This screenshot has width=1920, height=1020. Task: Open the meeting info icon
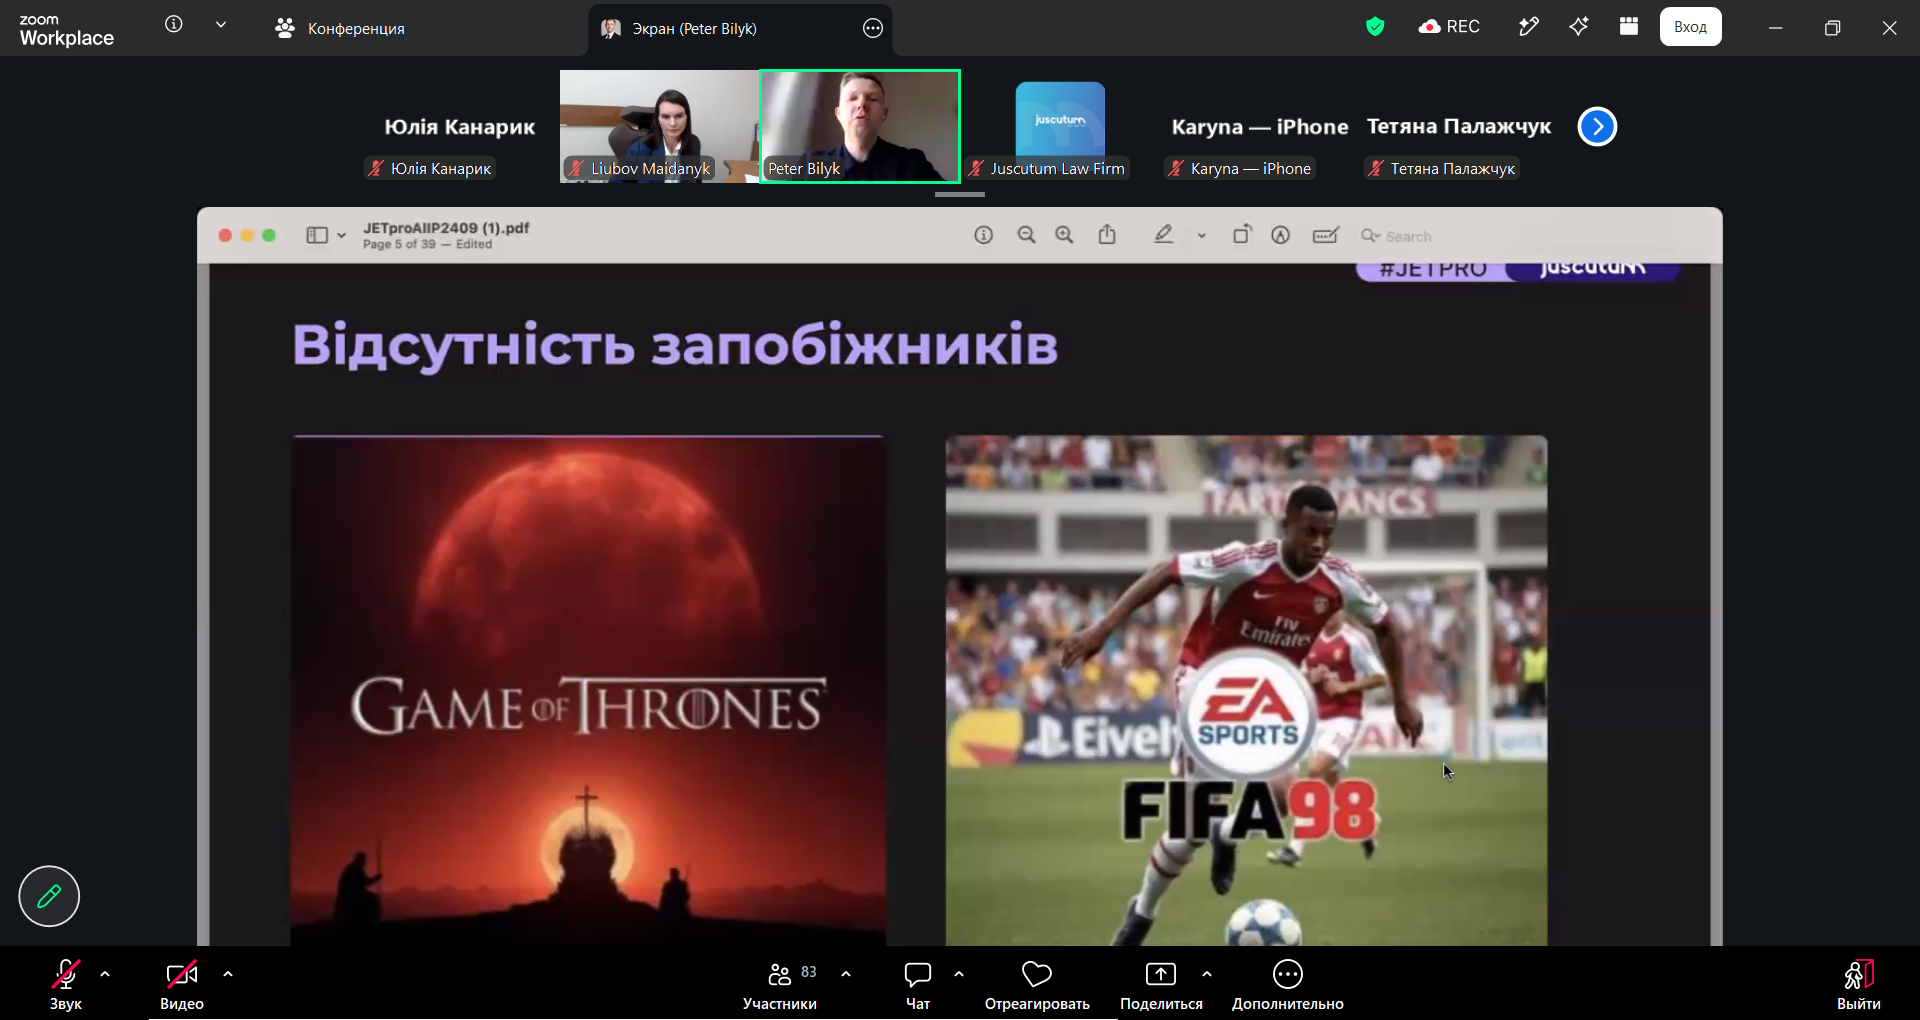[x=174, y=24]
